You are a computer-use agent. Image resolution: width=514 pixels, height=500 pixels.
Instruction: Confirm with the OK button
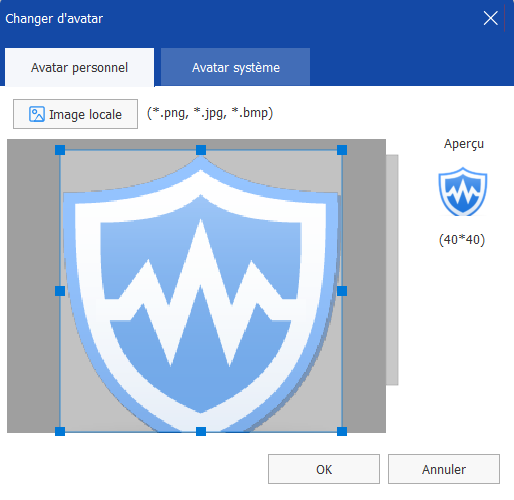click(324, 469)
